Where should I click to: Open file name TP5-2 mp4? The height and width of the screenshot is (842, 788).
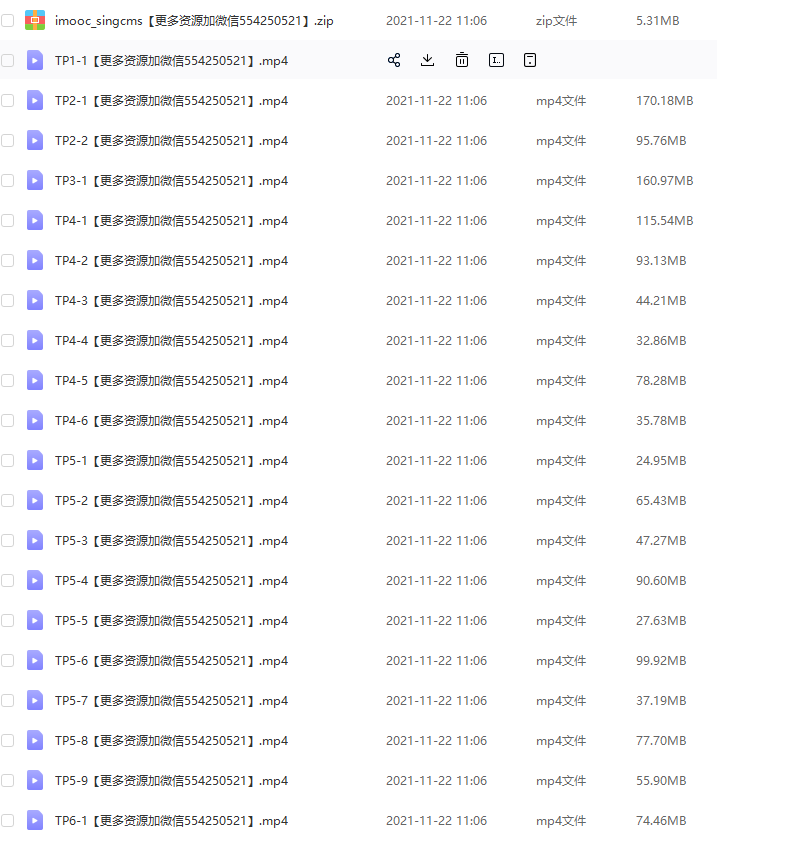point(171,501)
